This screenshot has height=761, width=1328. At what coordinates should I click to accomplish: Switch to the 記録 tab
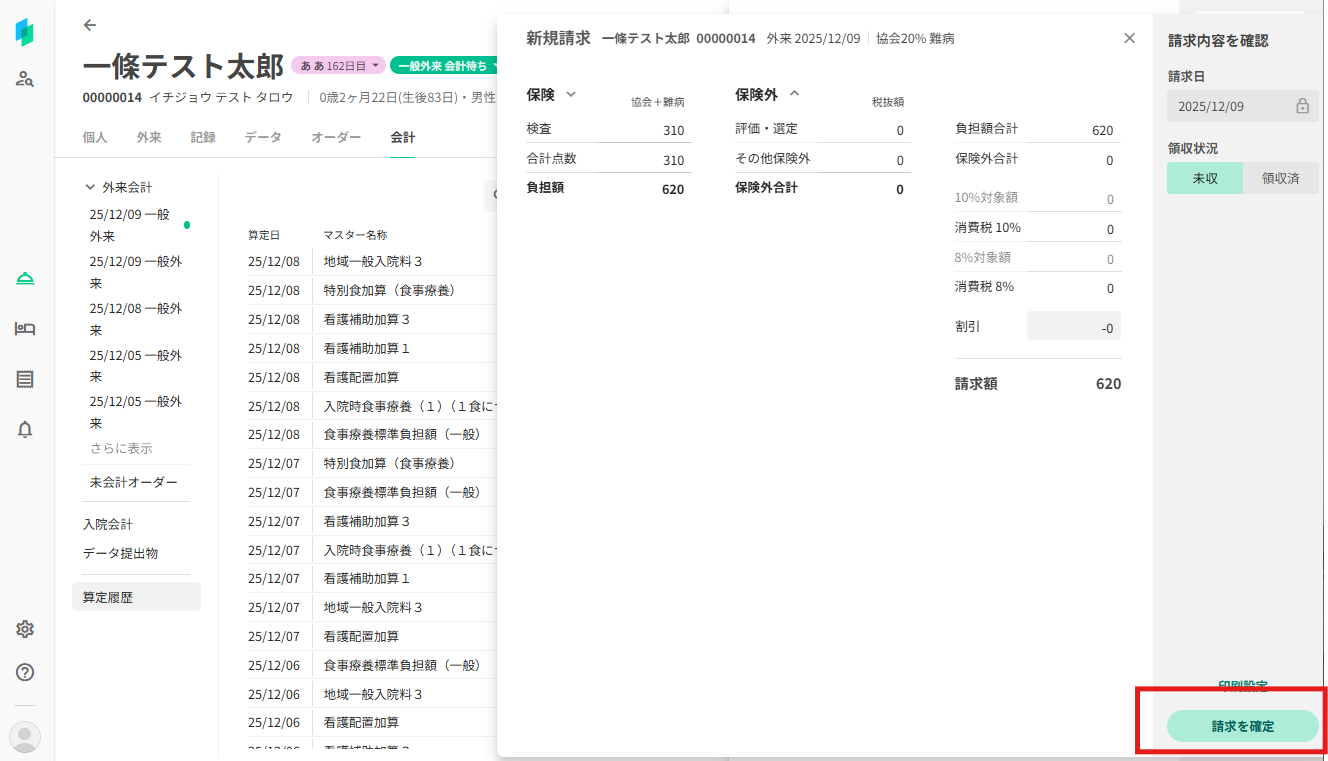(203, 137)
